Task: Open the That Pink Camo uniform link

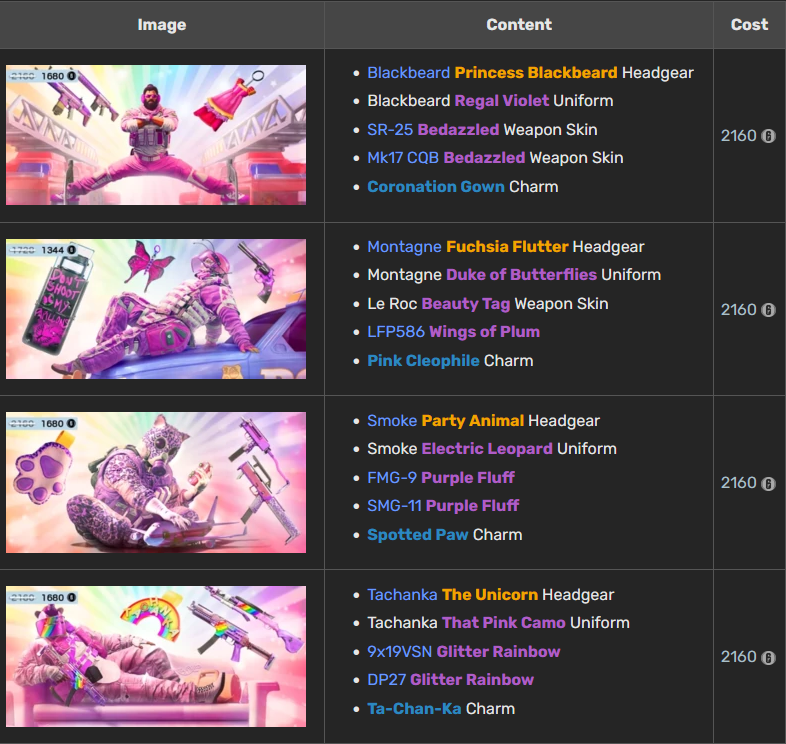Action: (x=503, y=623)
